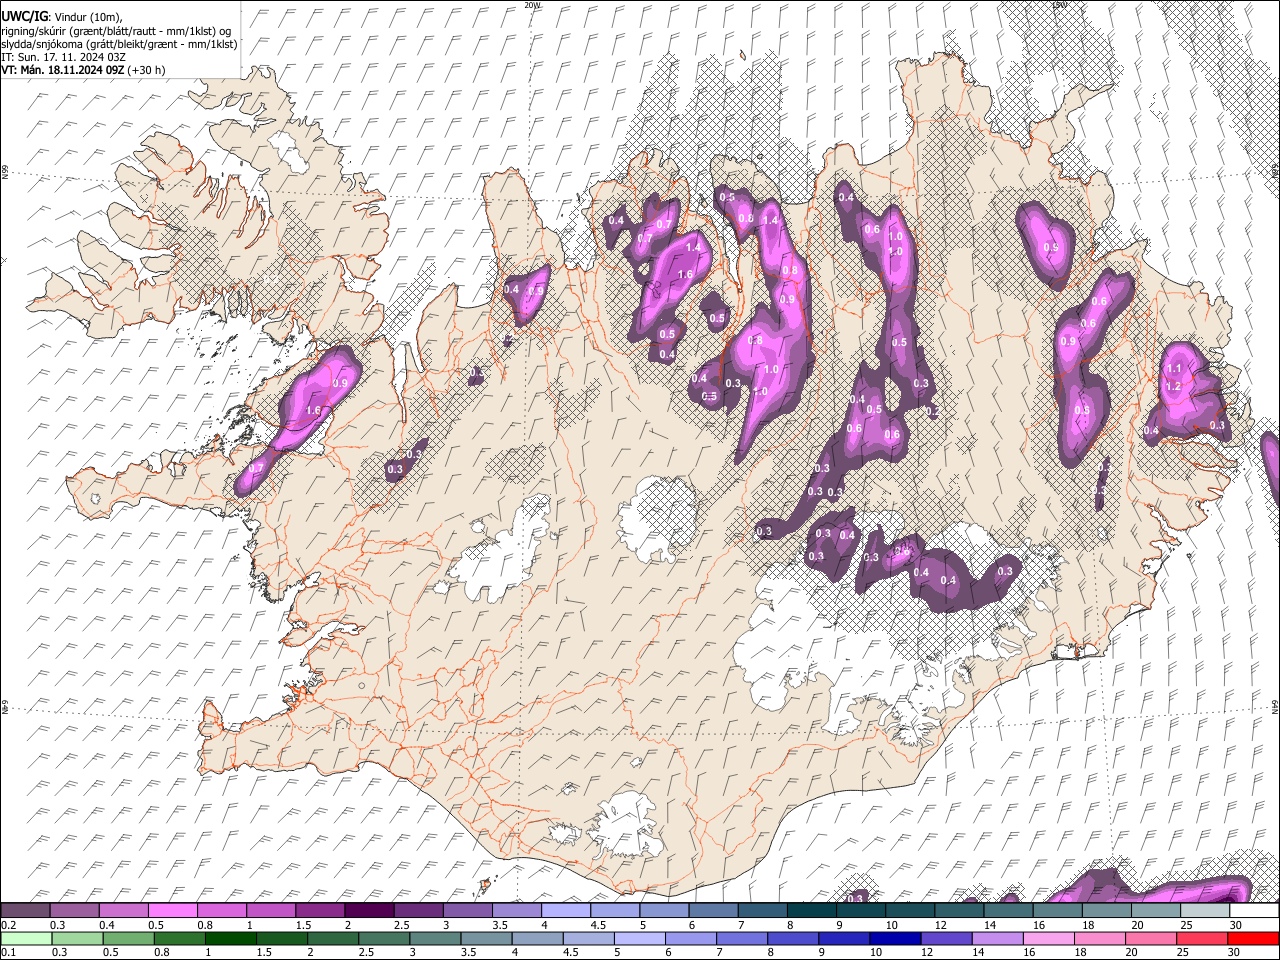Click the '20W' longitude label

pyautogui.click(x=533, y=5)
